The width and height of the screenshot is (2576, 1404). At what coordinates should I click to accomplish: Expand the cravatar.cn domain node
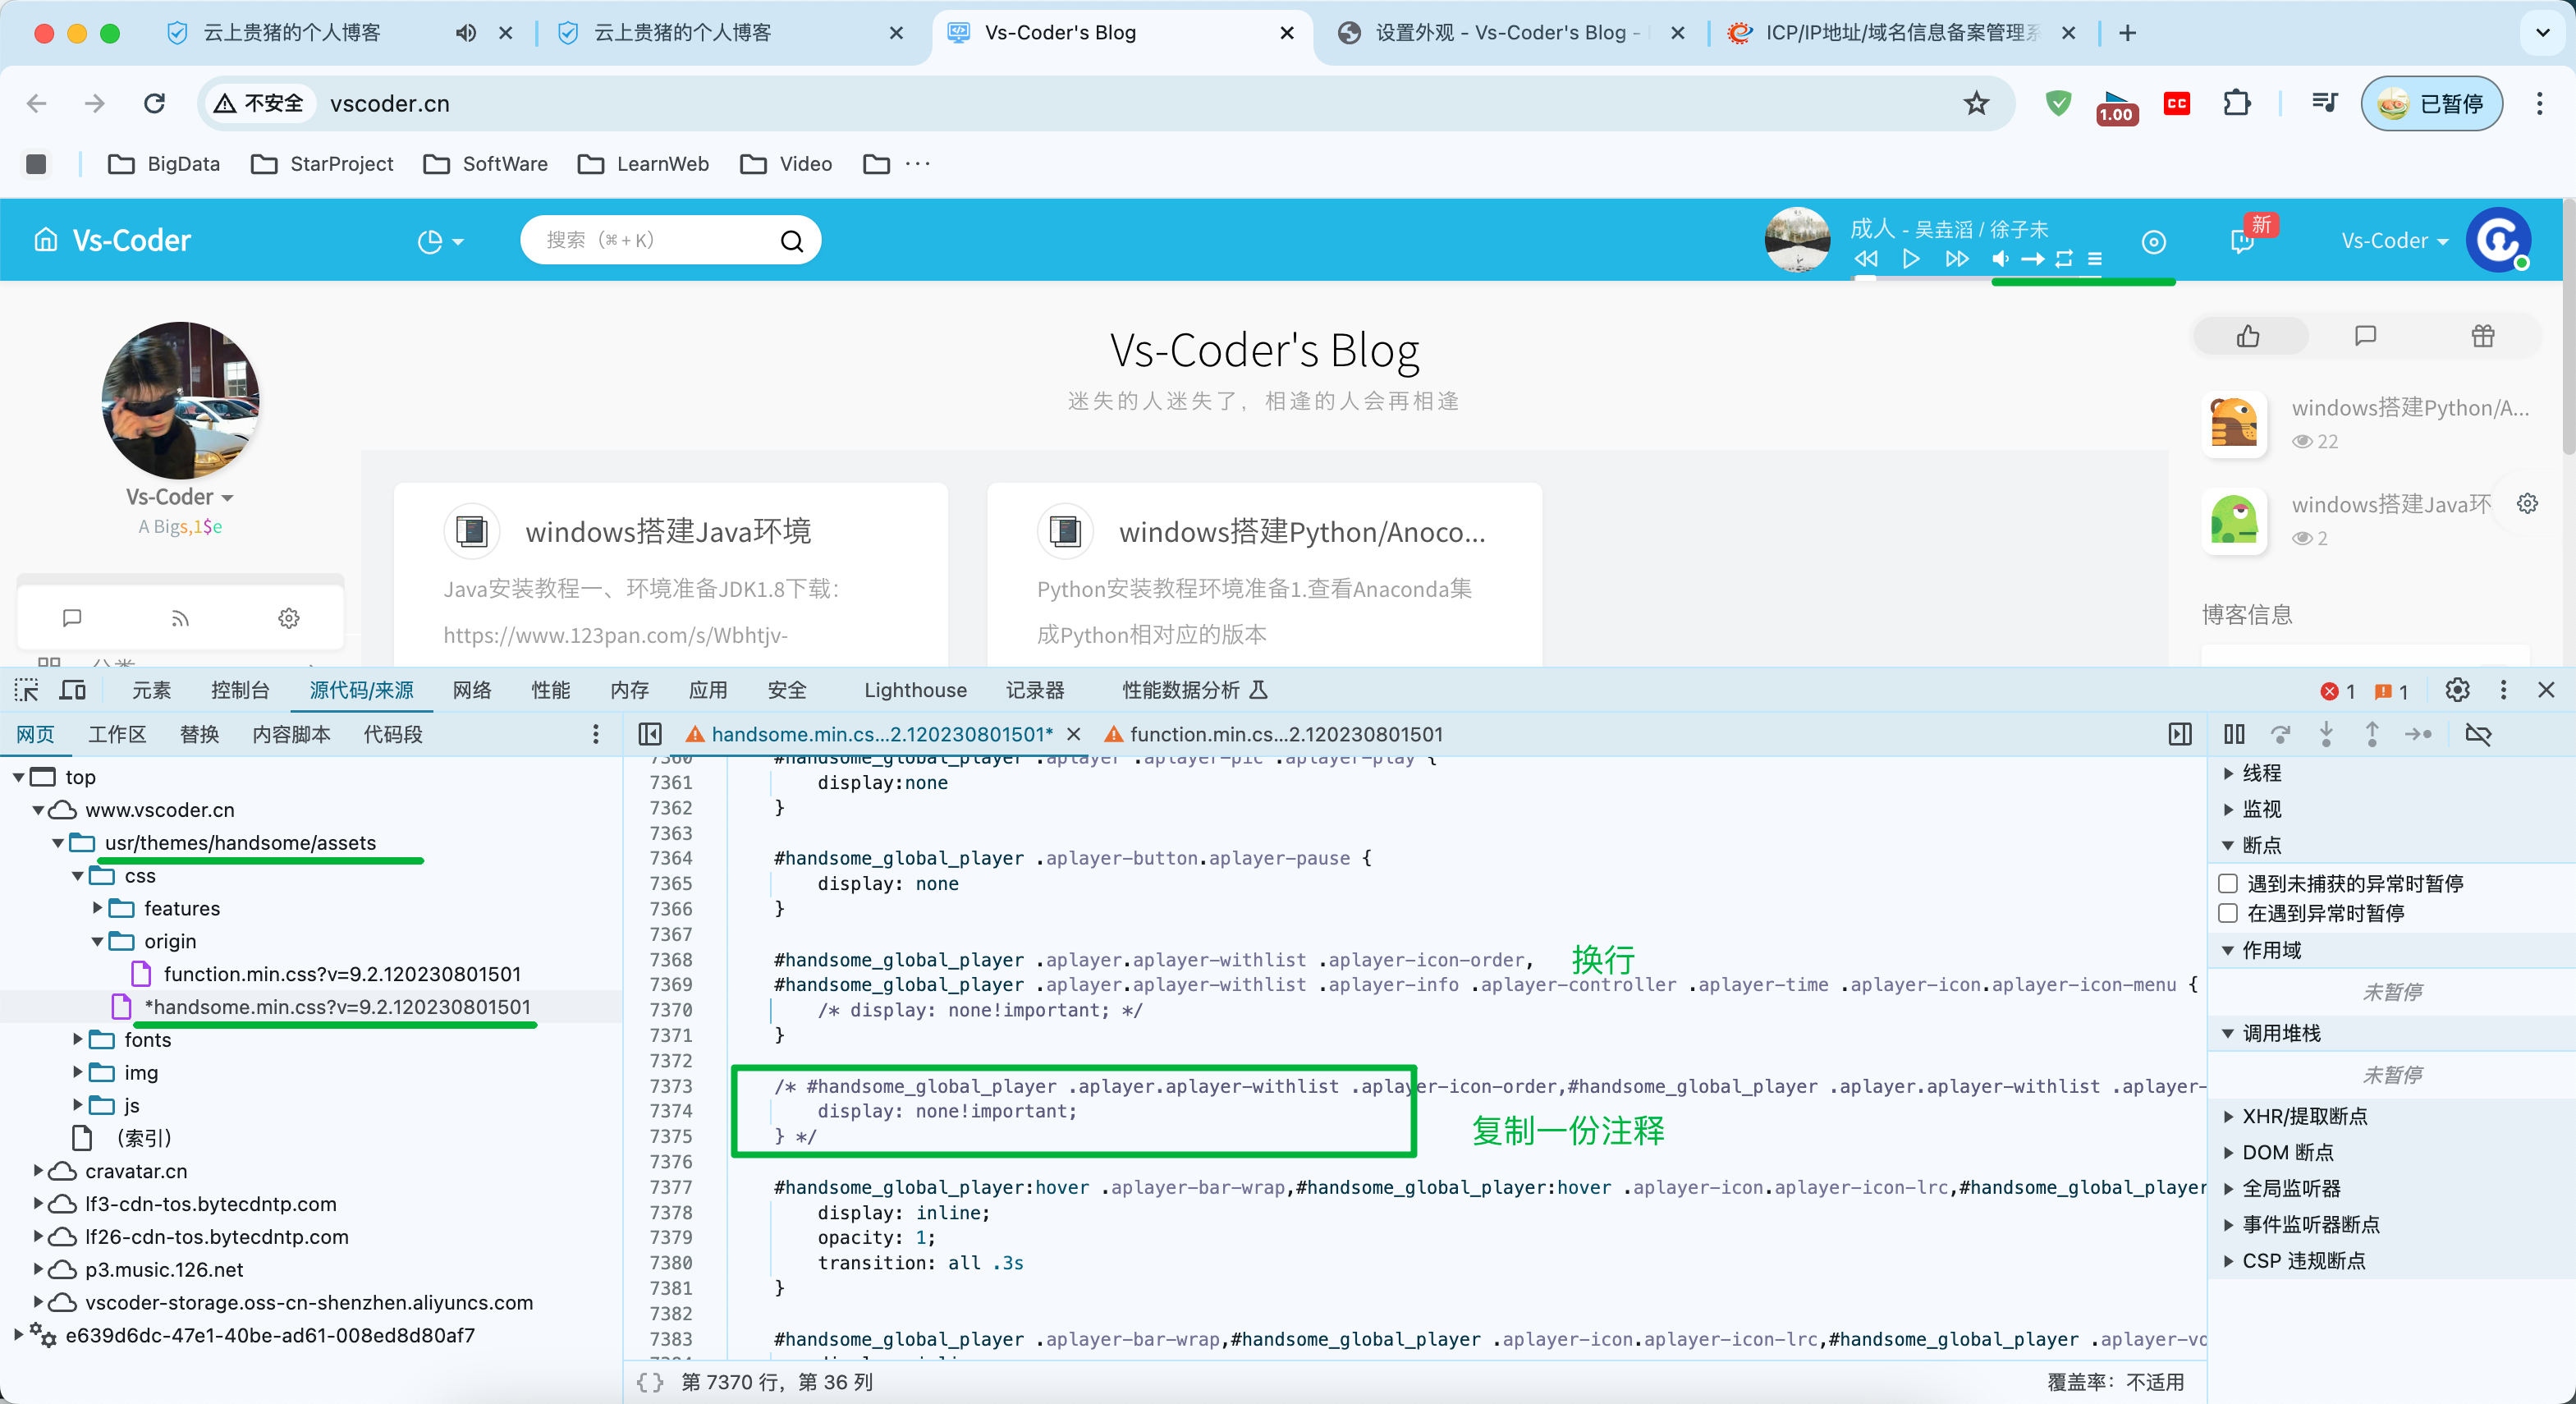[38, 1171]
